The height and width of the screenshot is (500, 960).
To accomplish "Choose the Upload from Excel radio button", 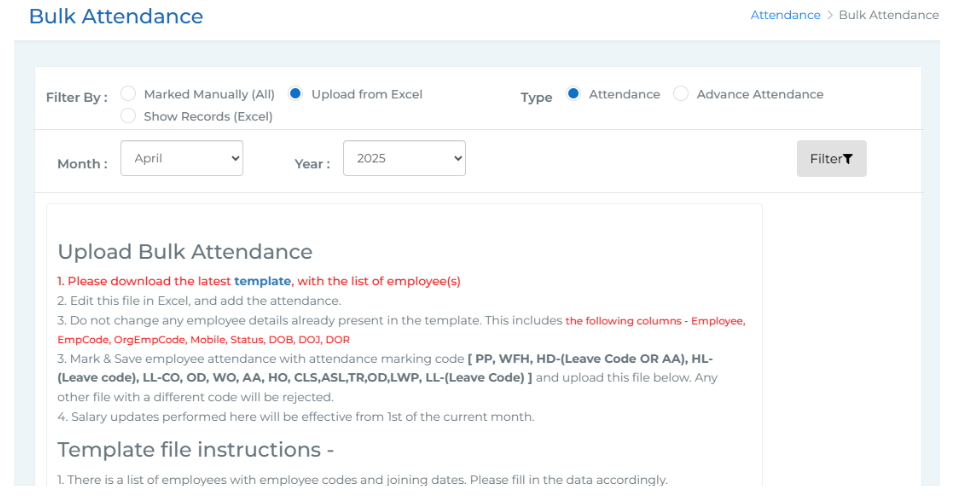I will tap(296, 94).
